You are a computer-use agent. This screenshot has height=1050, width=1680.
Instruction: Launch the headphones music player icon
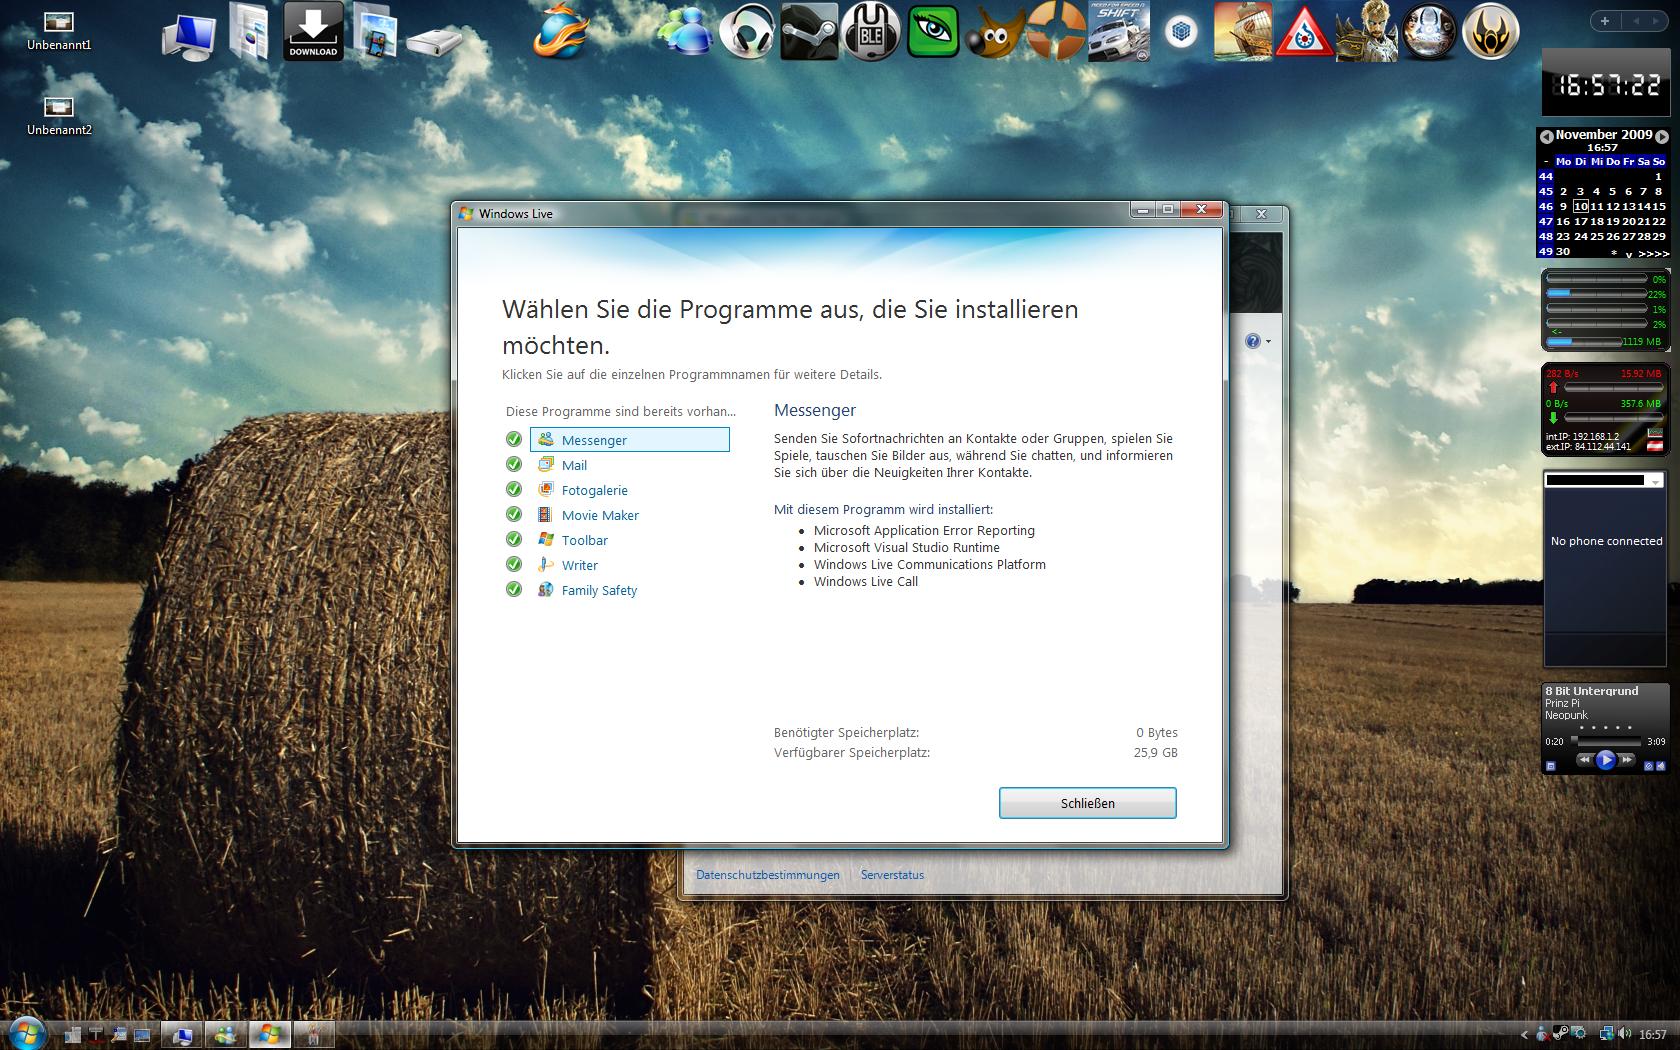[747, 32]
